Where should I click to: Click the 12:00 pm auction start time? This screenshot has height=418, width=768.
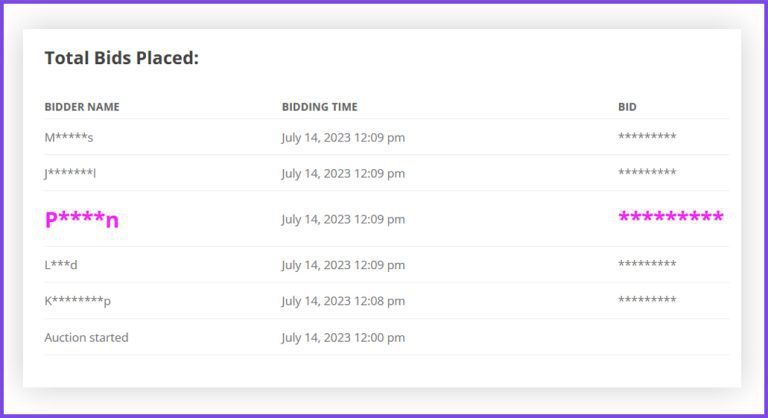[343, 337]
